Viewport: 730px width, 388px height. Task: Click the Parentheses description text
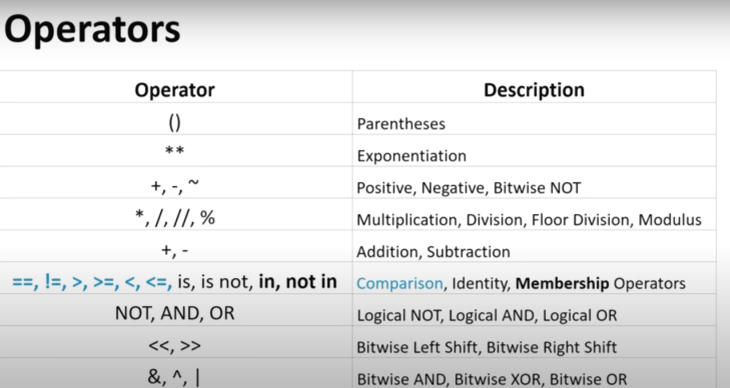pos(401,124)
